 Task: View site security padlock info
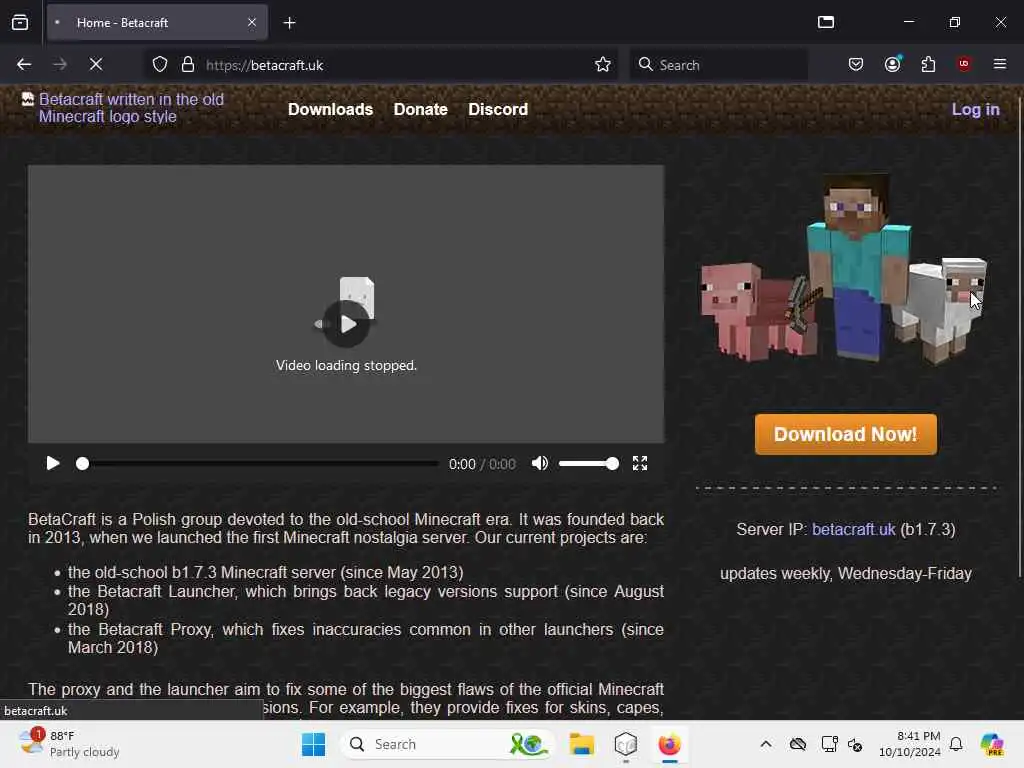(x=188, y=65)
